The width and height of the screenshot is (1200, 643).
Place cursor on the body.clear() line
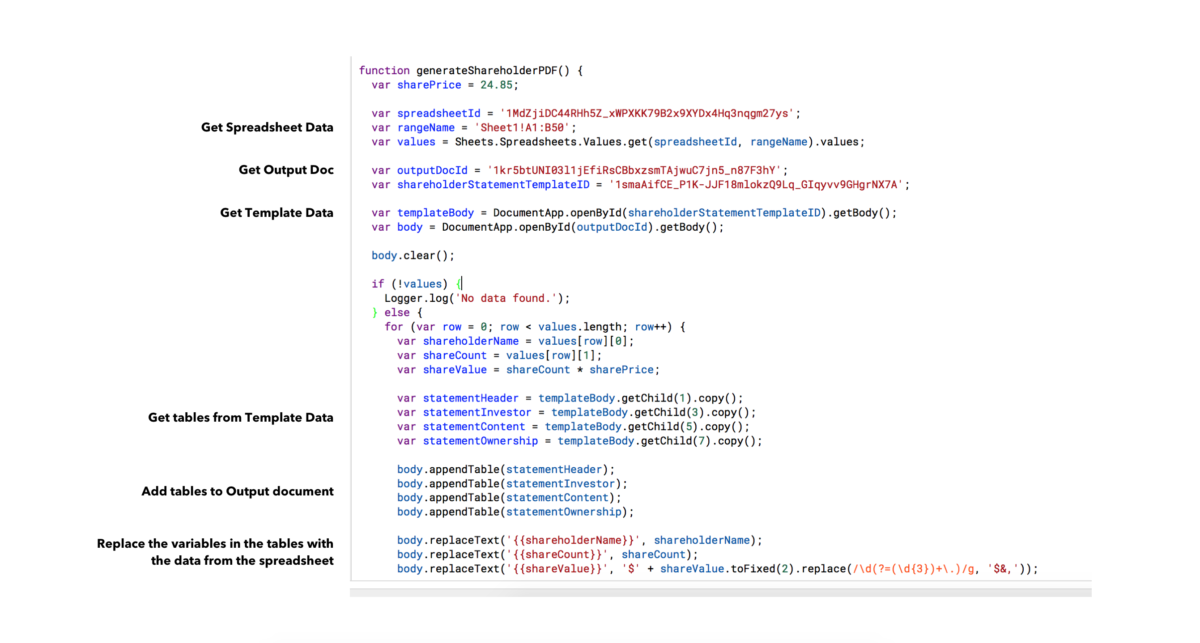point(413,255)
